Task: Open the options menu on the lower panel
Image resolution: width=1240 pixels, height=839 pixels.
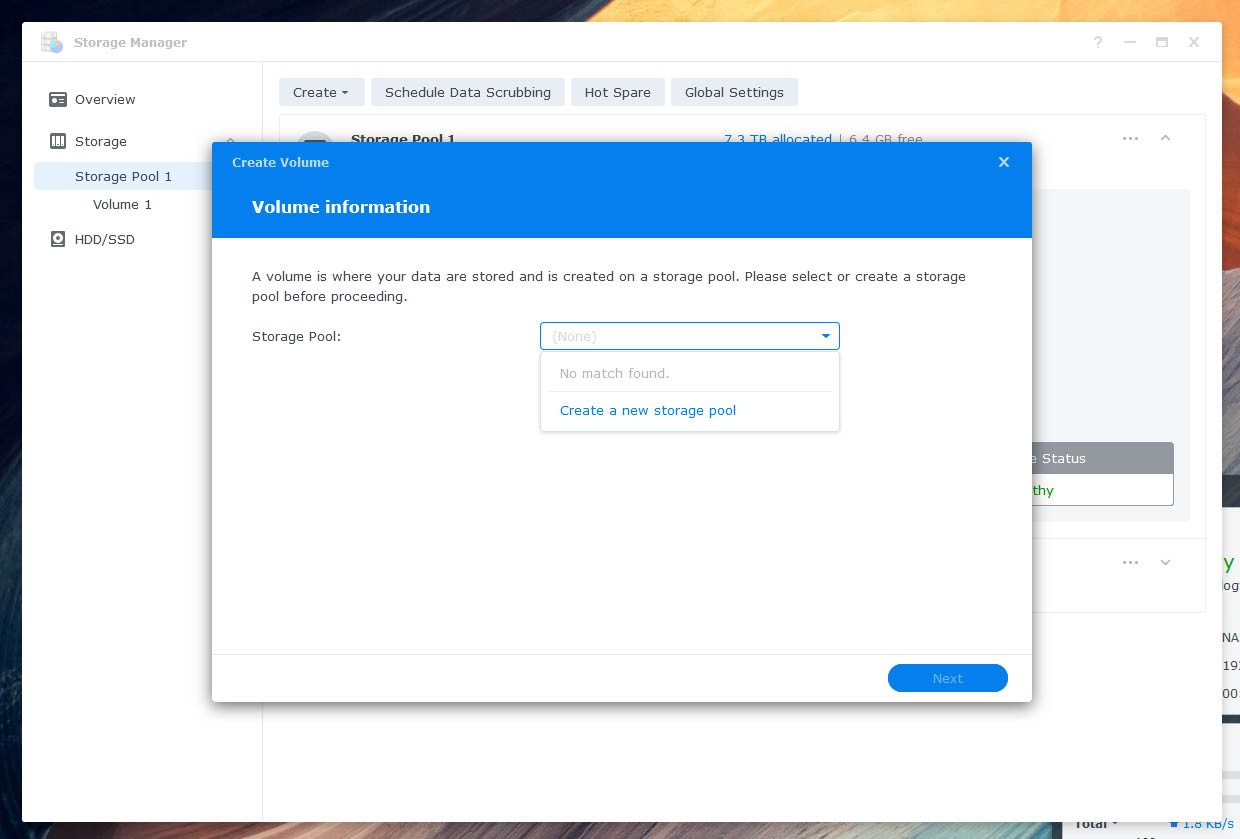Action: click(1130, 562)
